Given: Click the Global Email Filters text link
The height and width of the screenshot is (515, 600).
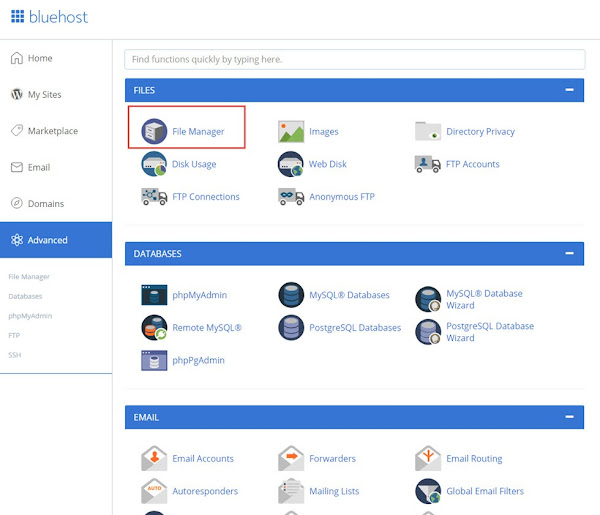Looking at the screenshot, I should pyautogui.click(x=485, y=491).
